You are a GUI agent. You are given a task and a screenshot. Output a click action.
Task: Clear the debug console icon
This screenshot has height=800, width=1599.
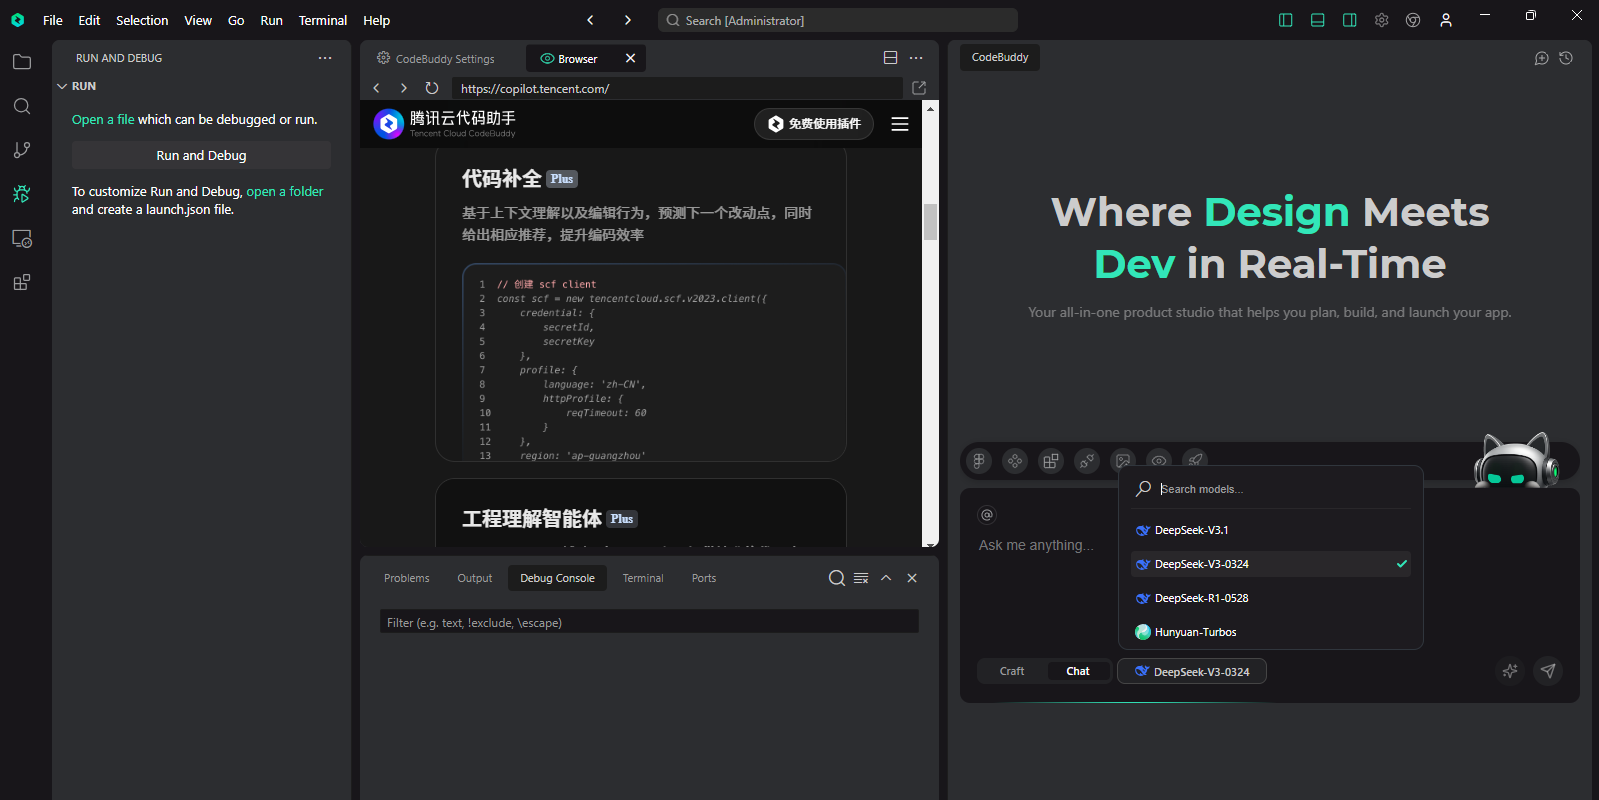point(861,578)
